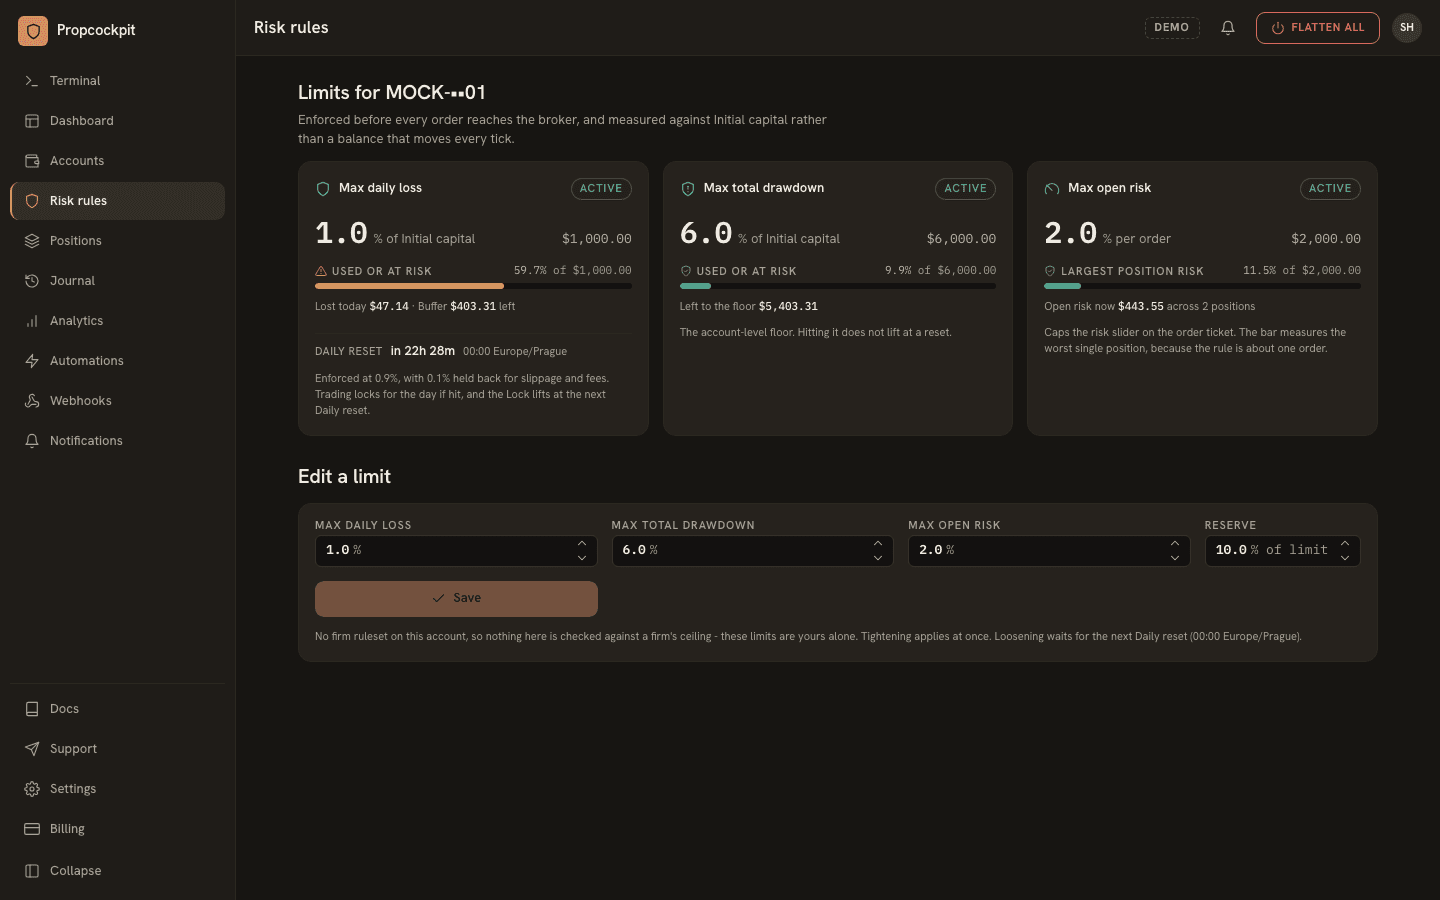Click the ACTIVE badge on Max open risk

(x=1330, y=189)
